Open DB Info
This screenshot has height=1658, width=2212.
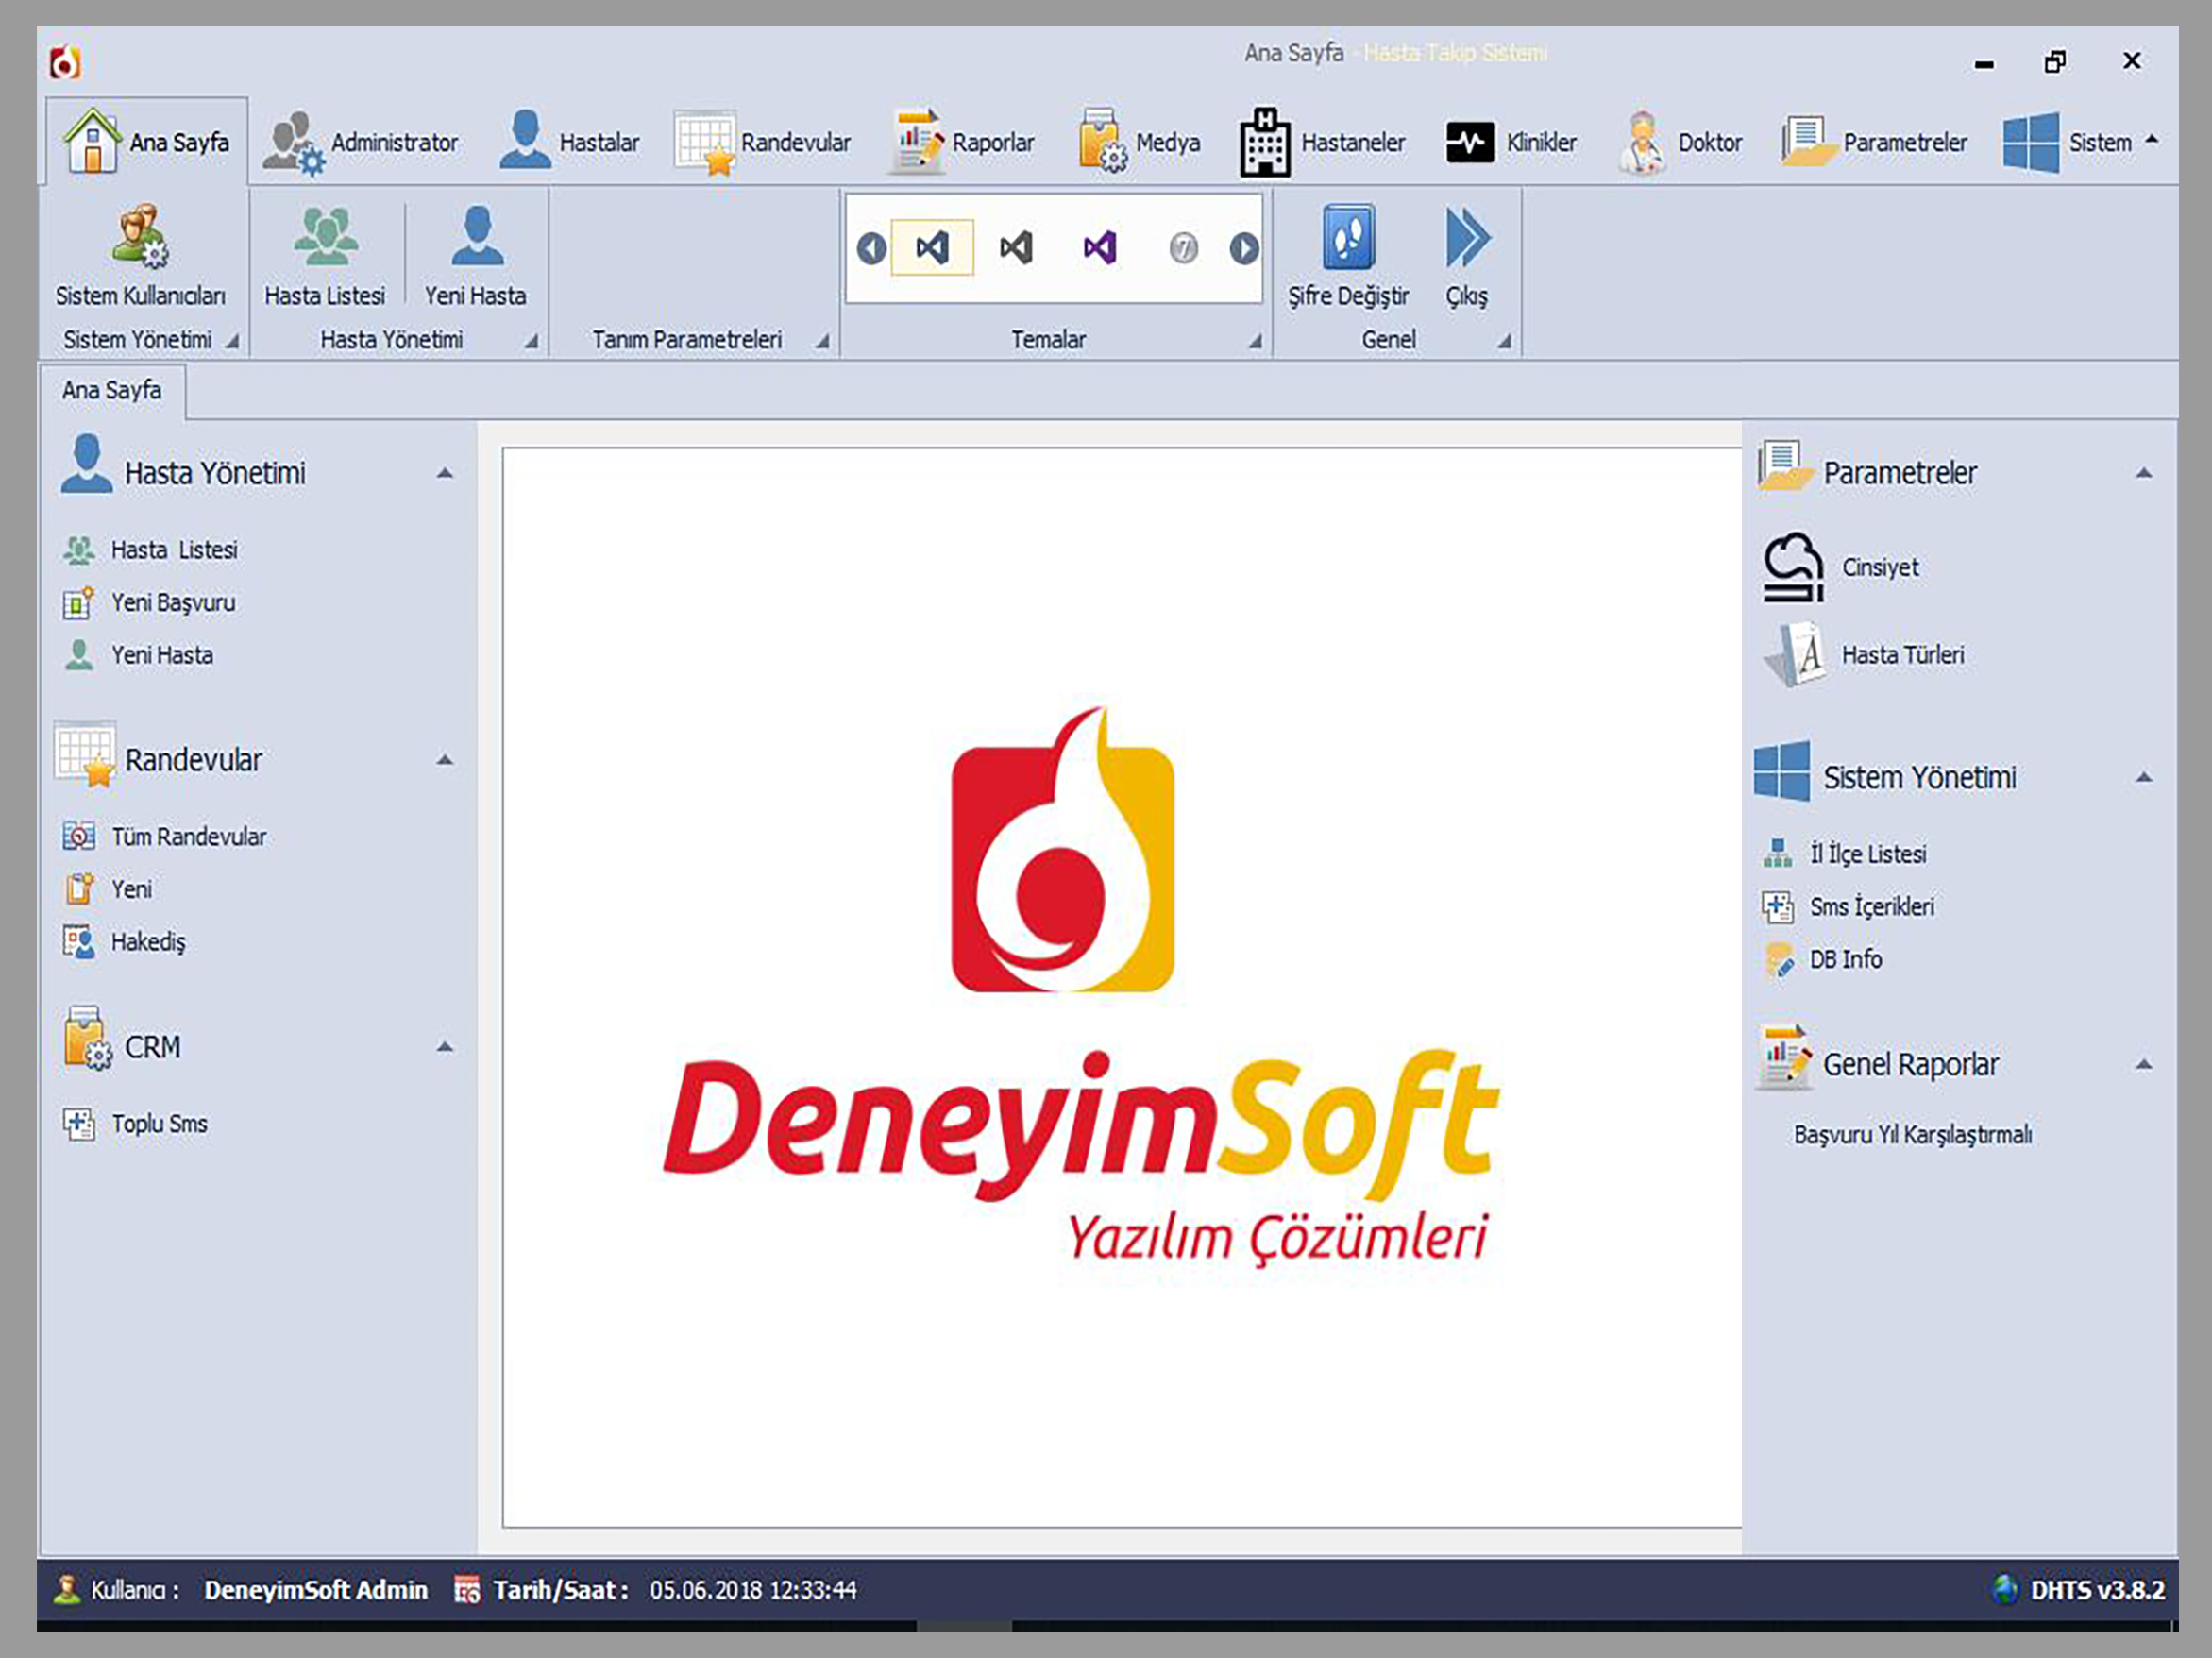(x=1822, y=960)
